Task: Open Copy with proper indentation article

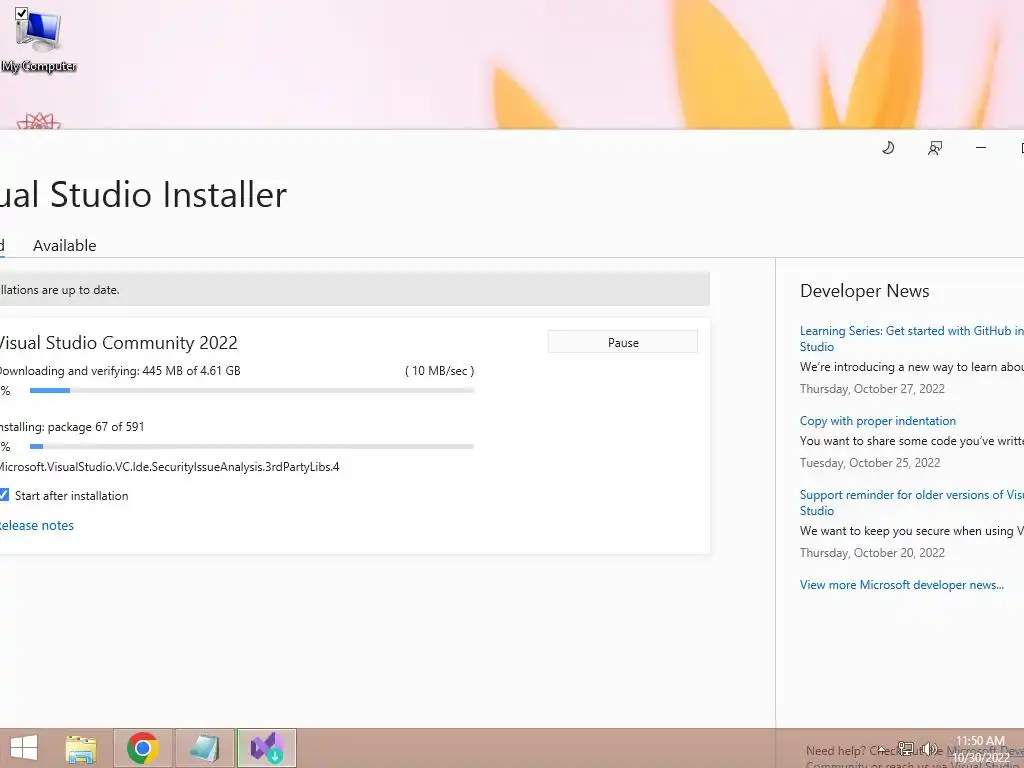Action: pyautogui.click(x=878, y=421)
